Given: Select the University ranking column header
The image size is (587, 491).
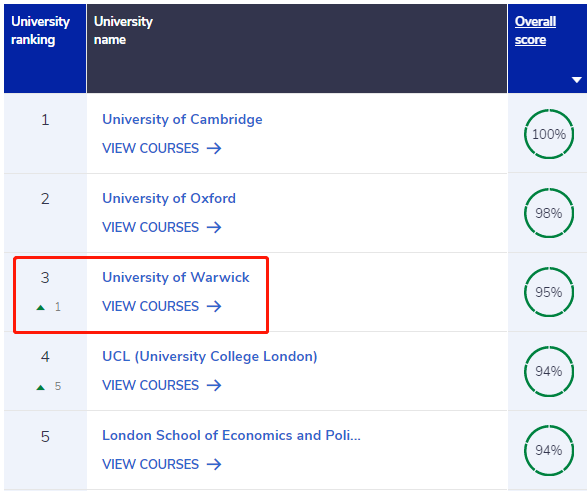Looking at the screenshot, I should pos(45,48).
